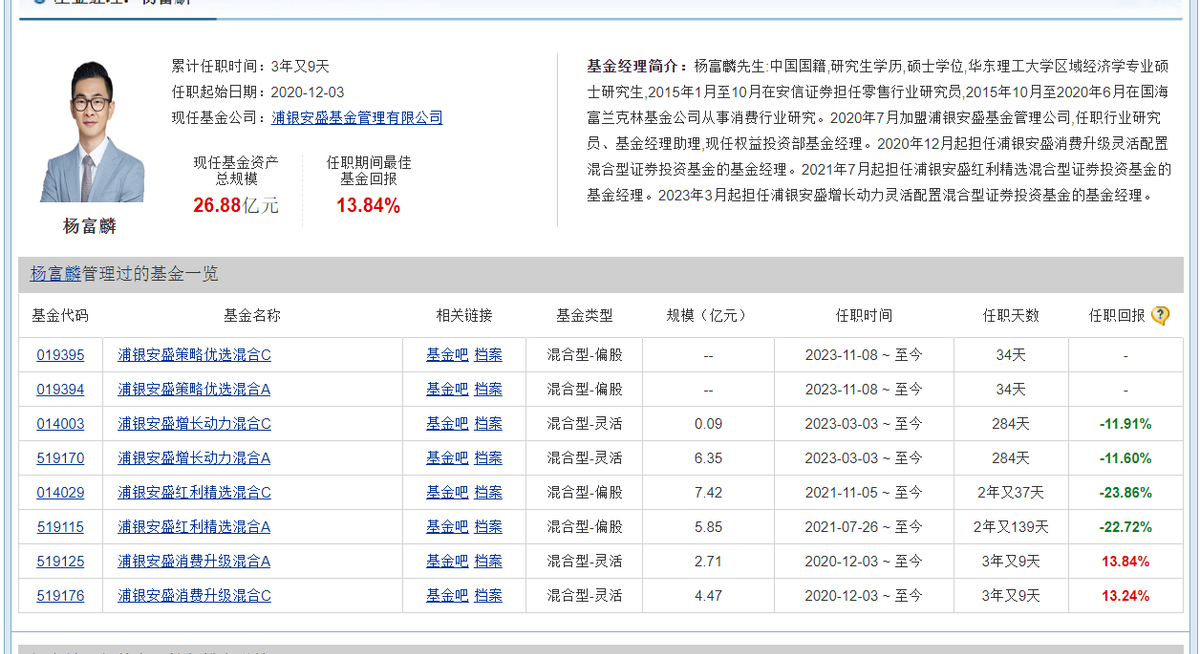Open fund 浦银安盛红利精选混合A

click(194, 527)
